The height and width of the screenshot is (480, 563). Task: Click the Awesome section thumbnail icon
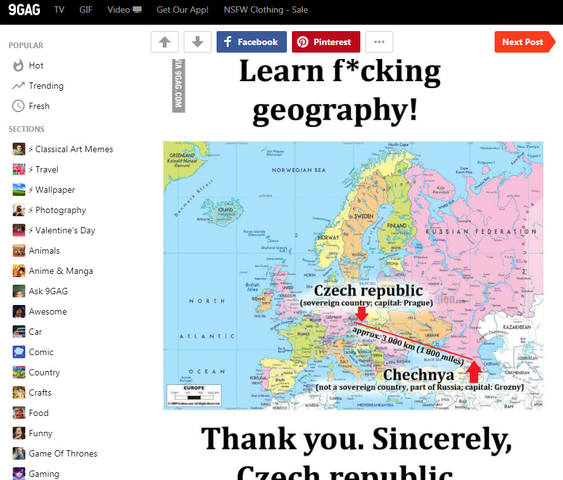pyautogui.click(x=19, y=311)
